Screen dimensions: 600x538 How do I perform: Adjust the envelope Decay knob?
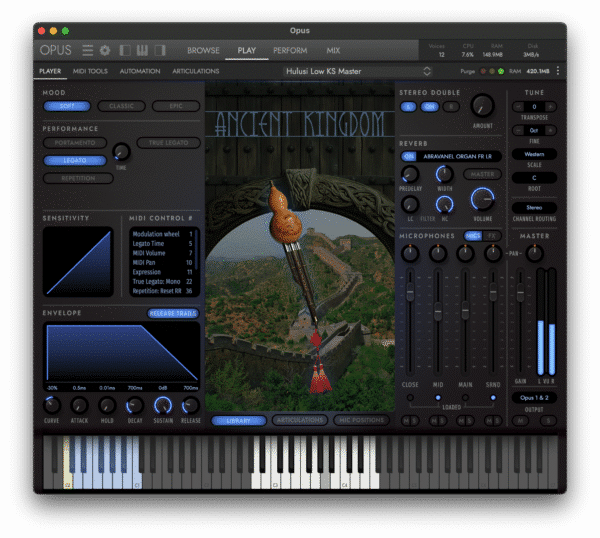[x=135, y=406]
